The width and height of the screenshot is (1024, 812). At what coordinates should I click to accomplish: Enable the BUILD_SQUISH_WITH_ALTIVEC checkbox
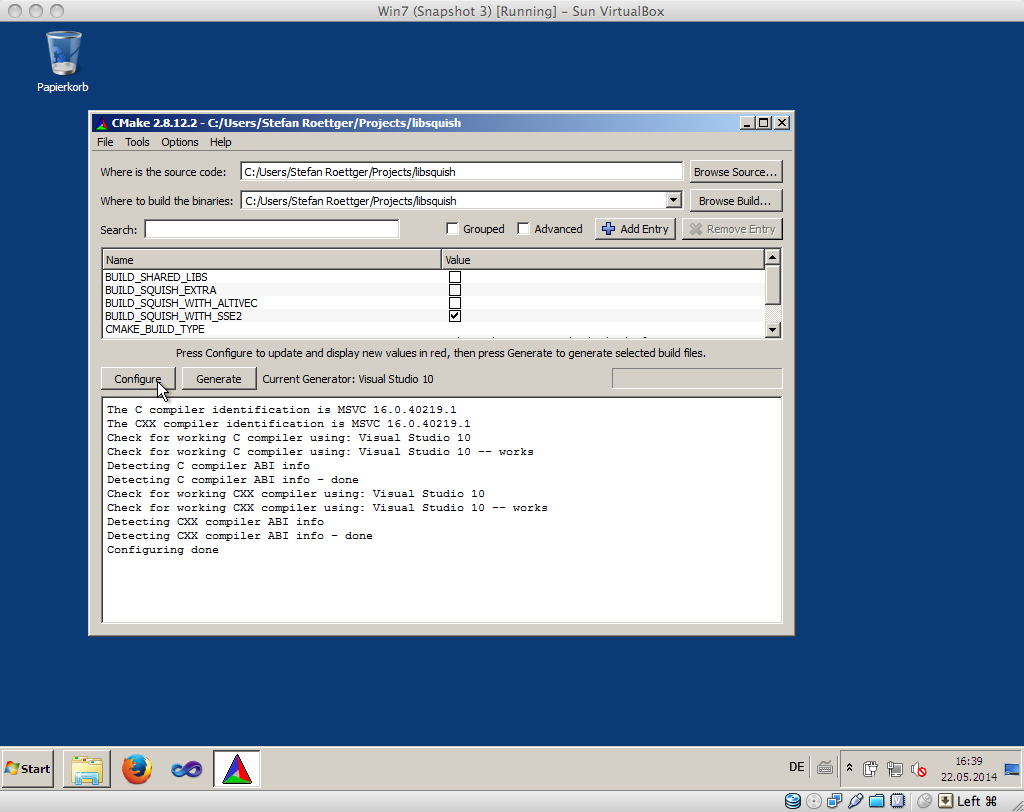[455, 303]
